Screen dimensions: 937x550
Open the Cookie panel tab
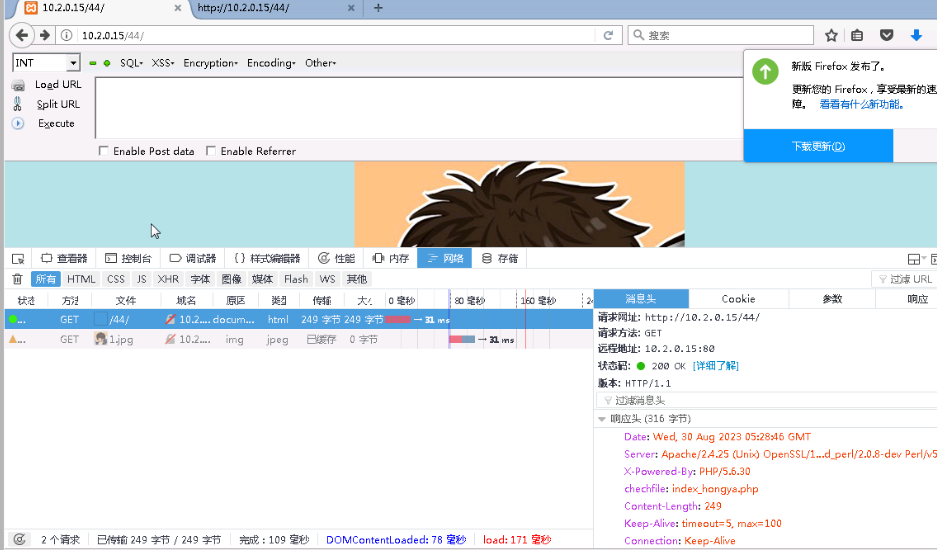click(x=739, y=299)
